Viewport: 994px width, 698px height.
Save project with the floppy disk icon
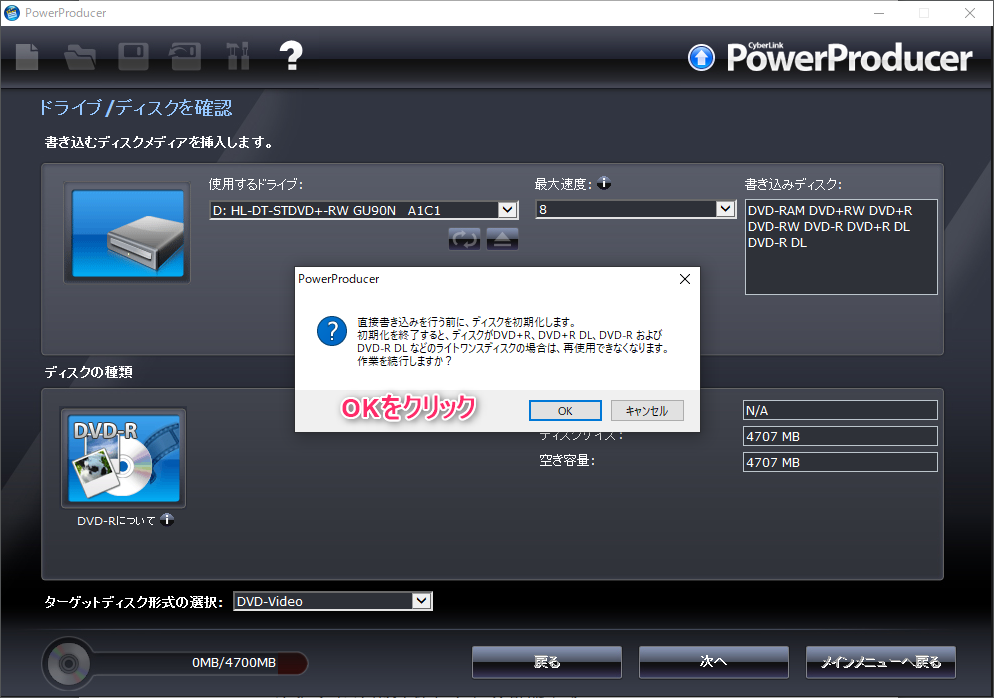133,56
